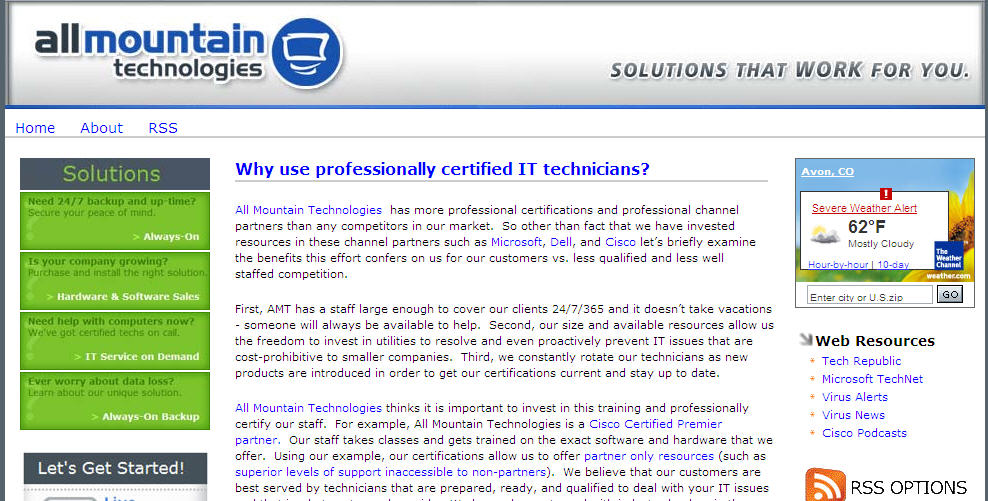Open the Home navigation link
The image size is (988, 501).
point(35,128)
